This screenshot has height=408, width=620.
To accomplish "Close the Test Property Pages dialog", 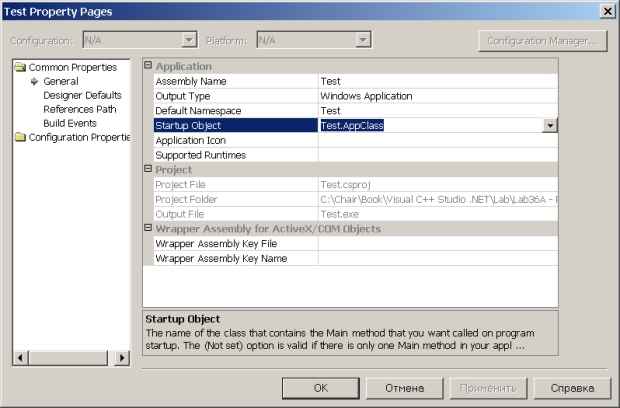I will coord(606,10).
